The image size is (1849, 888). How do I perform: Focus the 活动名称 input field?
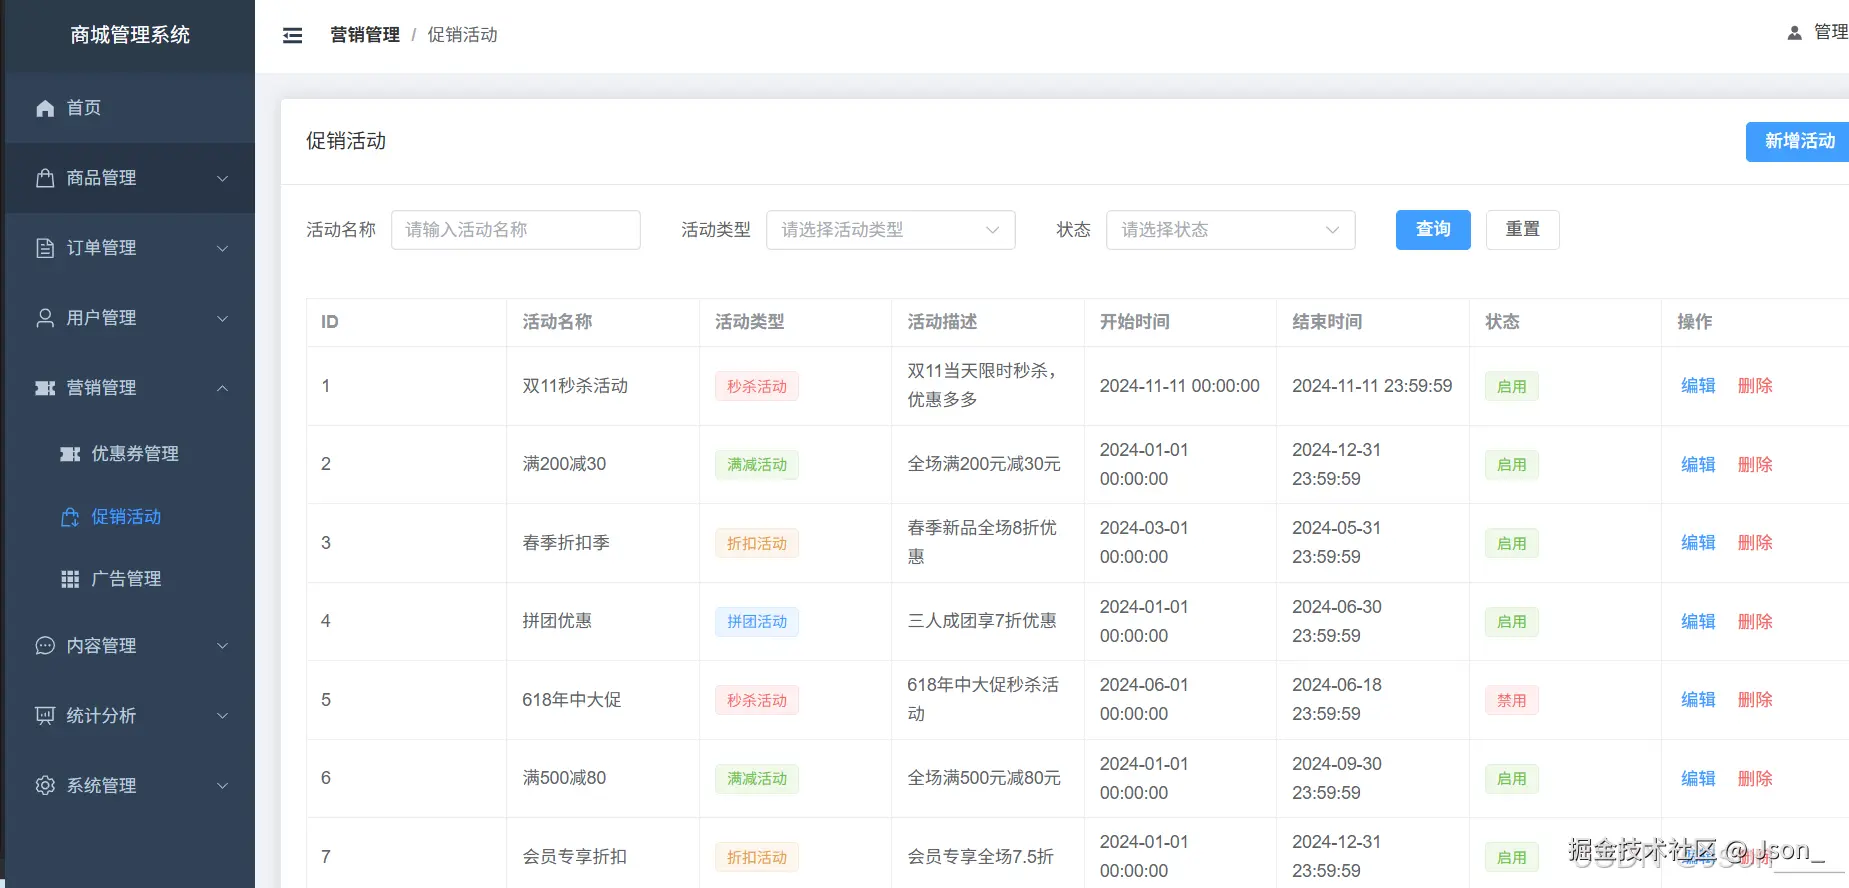tap(515, 230)
